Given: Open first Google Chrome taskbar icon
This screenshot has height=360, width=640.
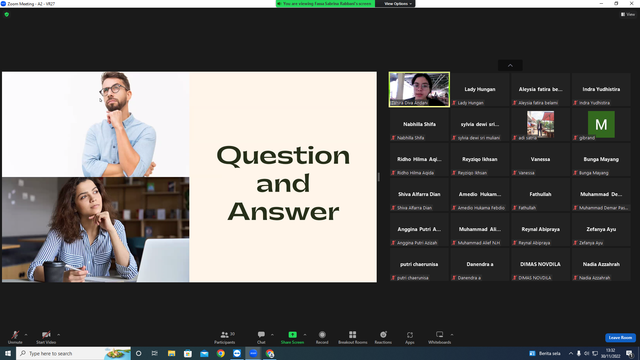Looking at the screenshot, I should coord(220,353).
